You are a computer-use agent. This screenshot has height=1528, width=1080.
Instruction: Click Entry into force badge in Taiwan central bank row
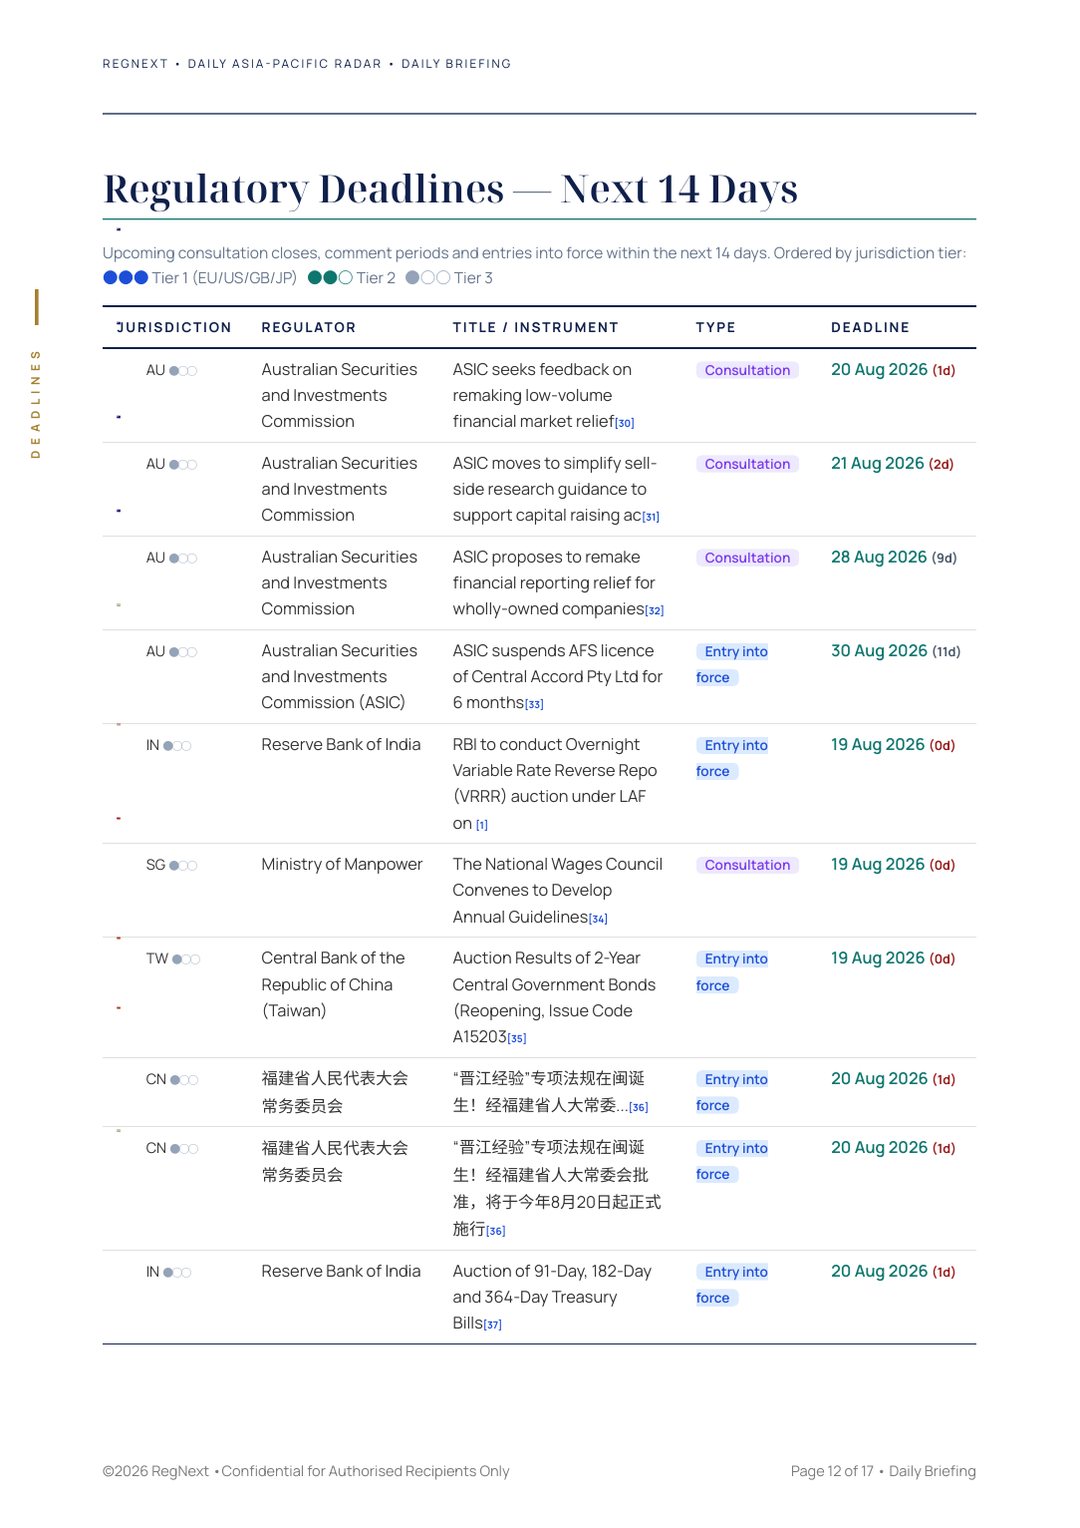(x=733, y=972)
